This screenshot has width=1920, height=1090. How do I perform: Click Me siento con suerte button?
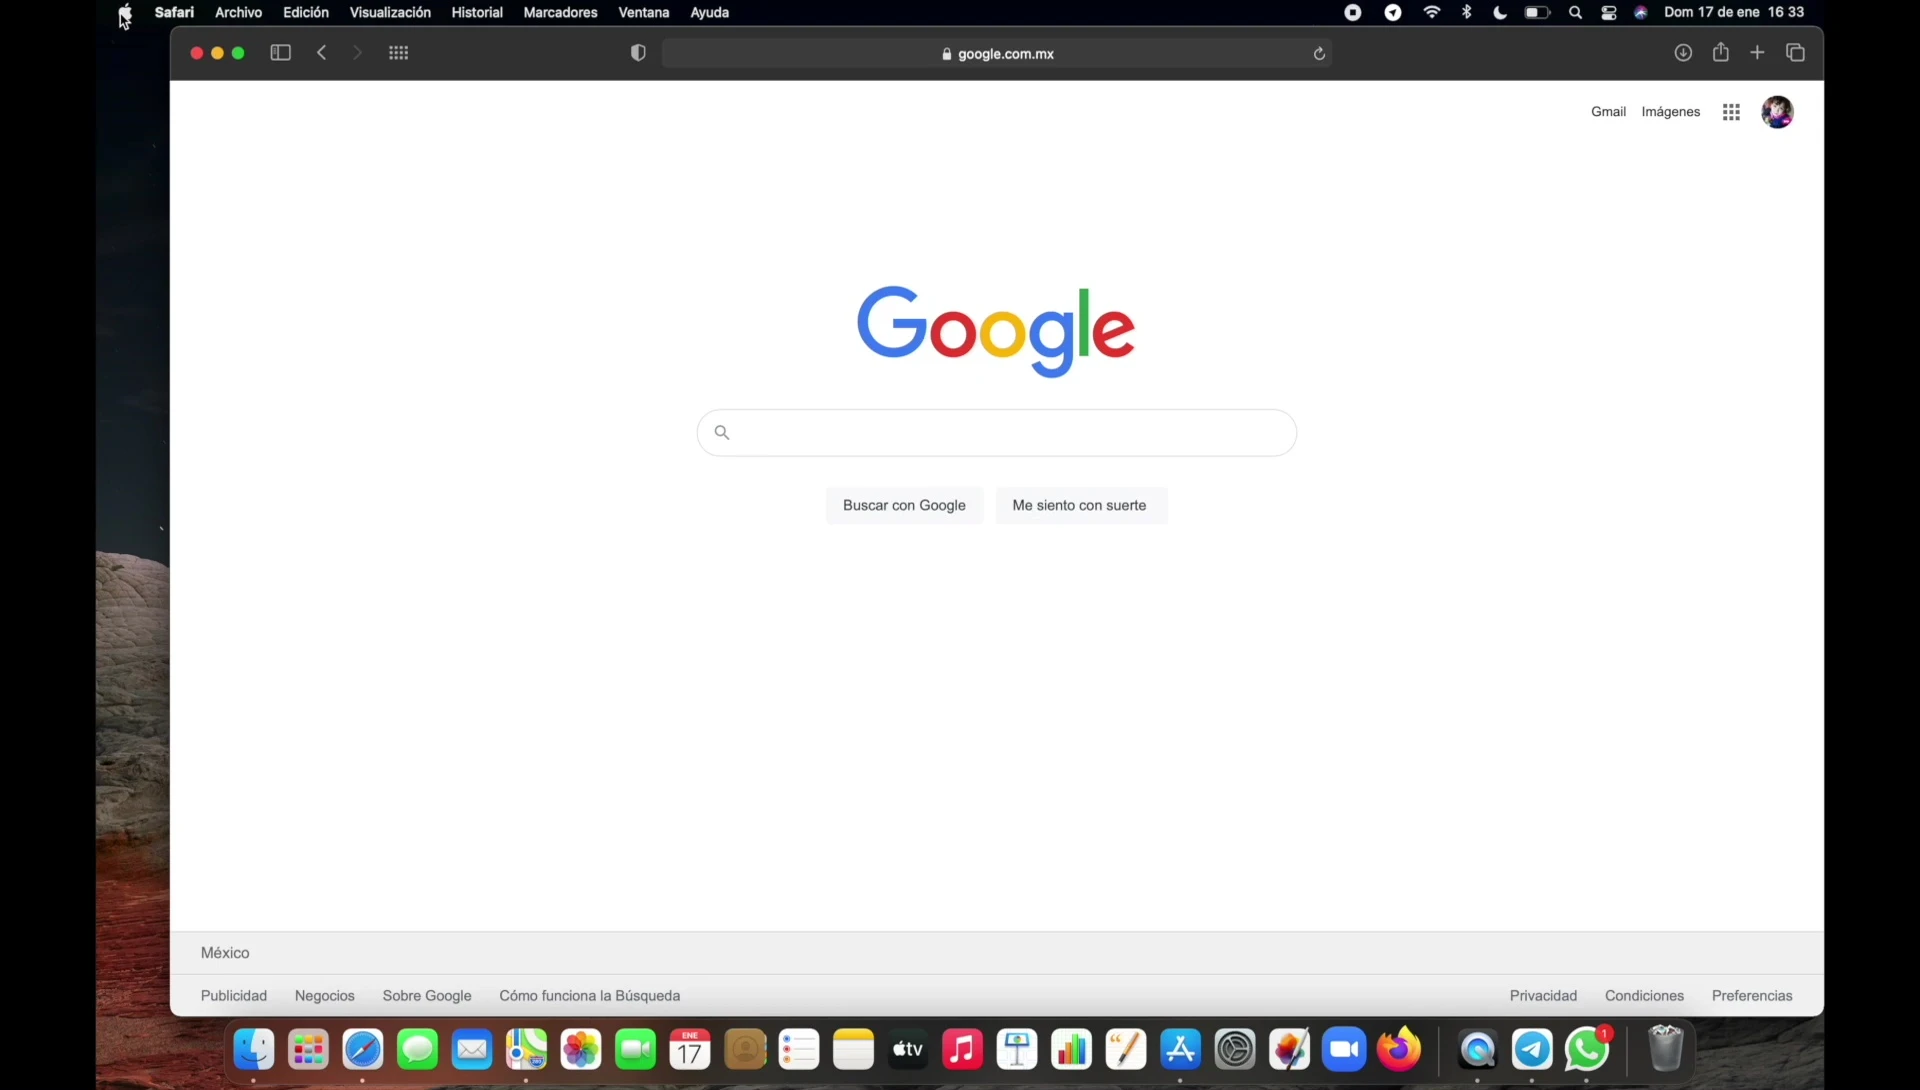click(x=1080, y=506)
